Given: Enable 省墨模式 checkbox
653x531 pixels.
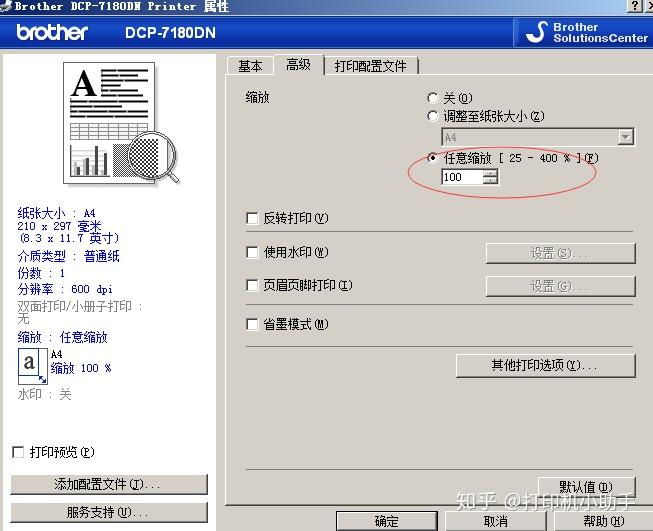Looking at the screenshot, I should pos(252,324).
